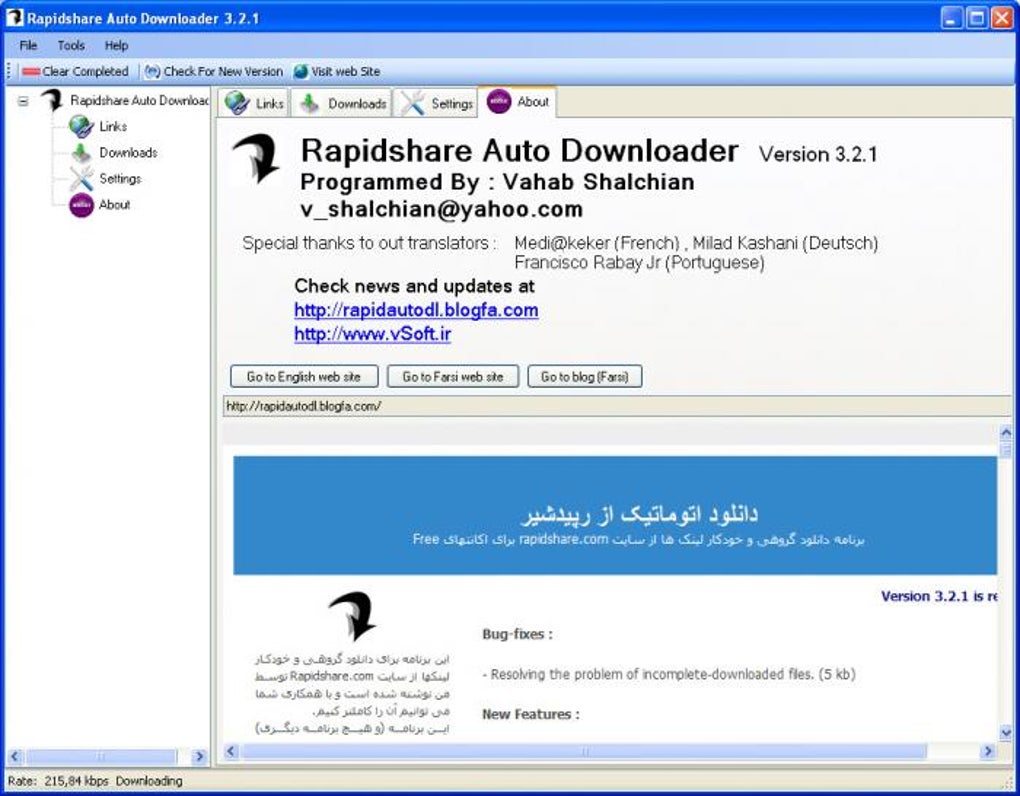
Task: Select Downloads item in sidebar tree
Action: point(128,153)
